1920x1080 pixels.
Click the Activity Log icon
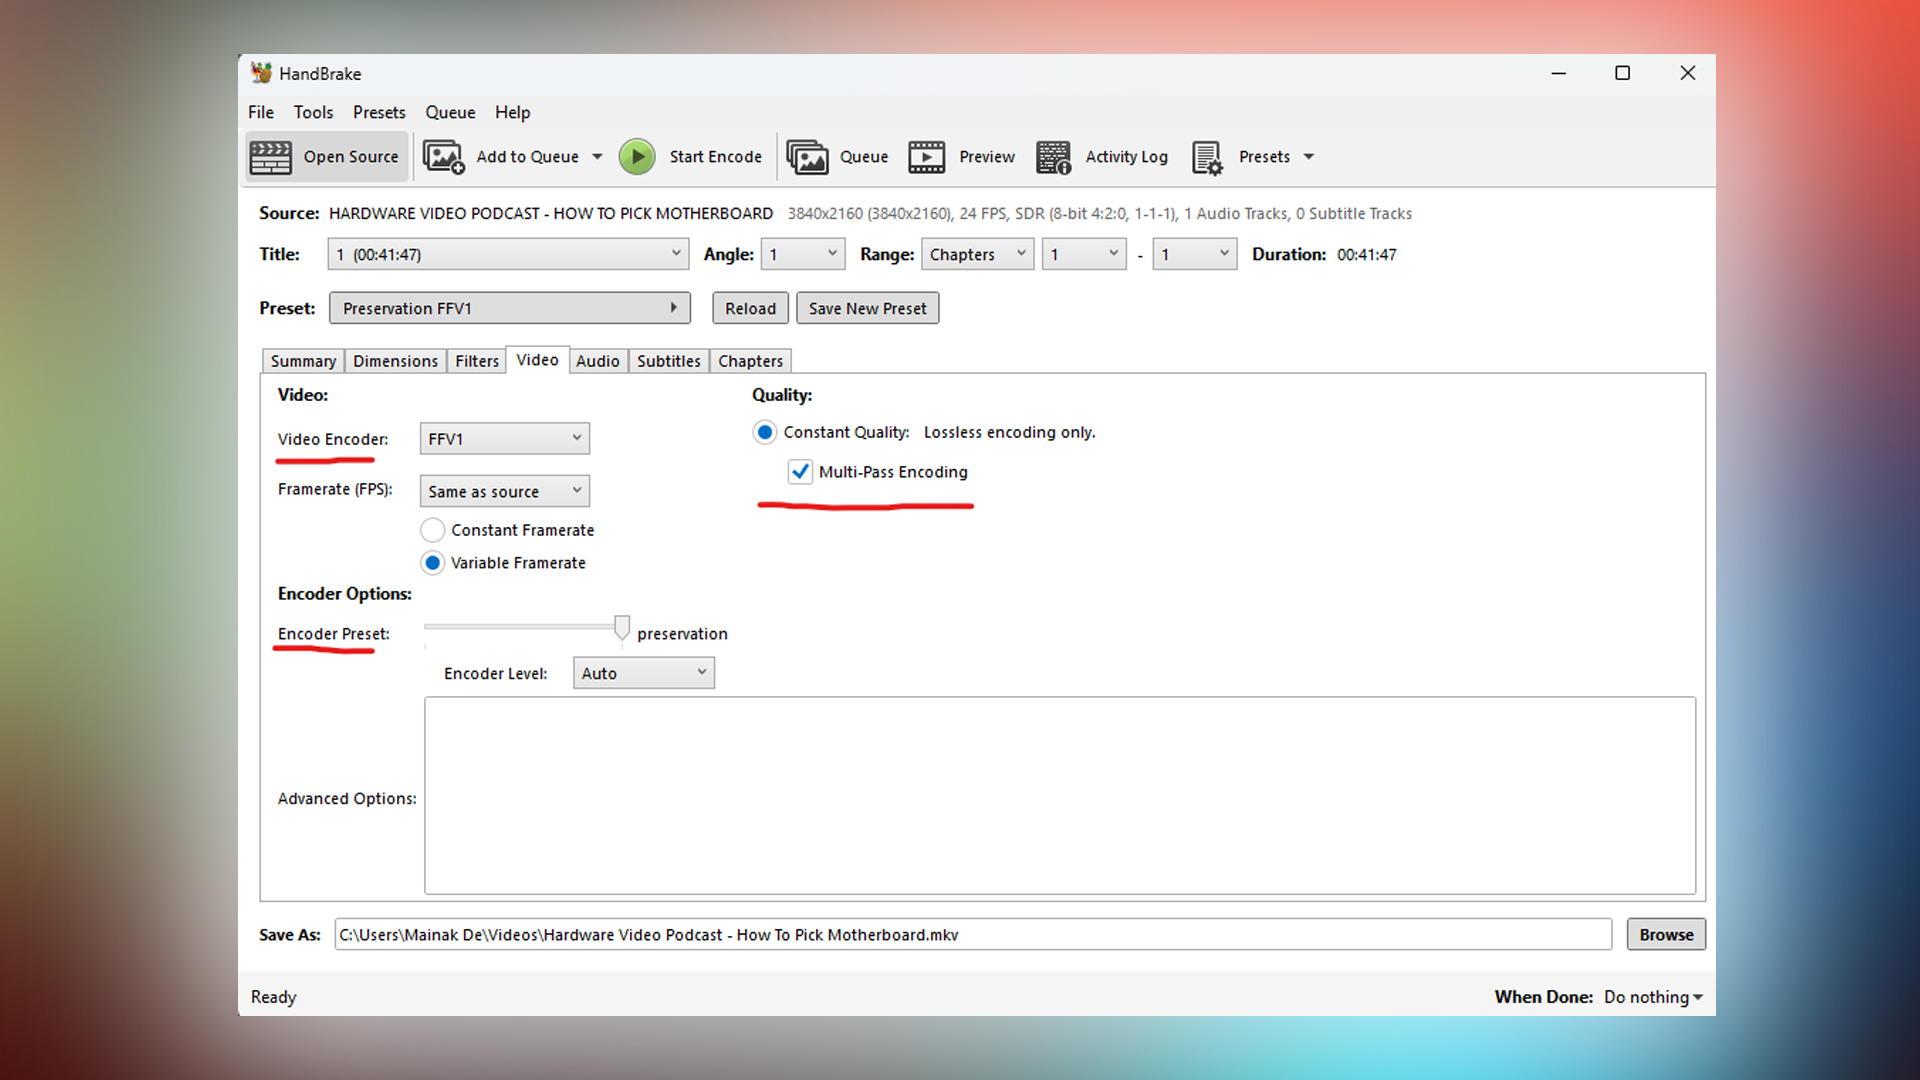[1053, 157]
